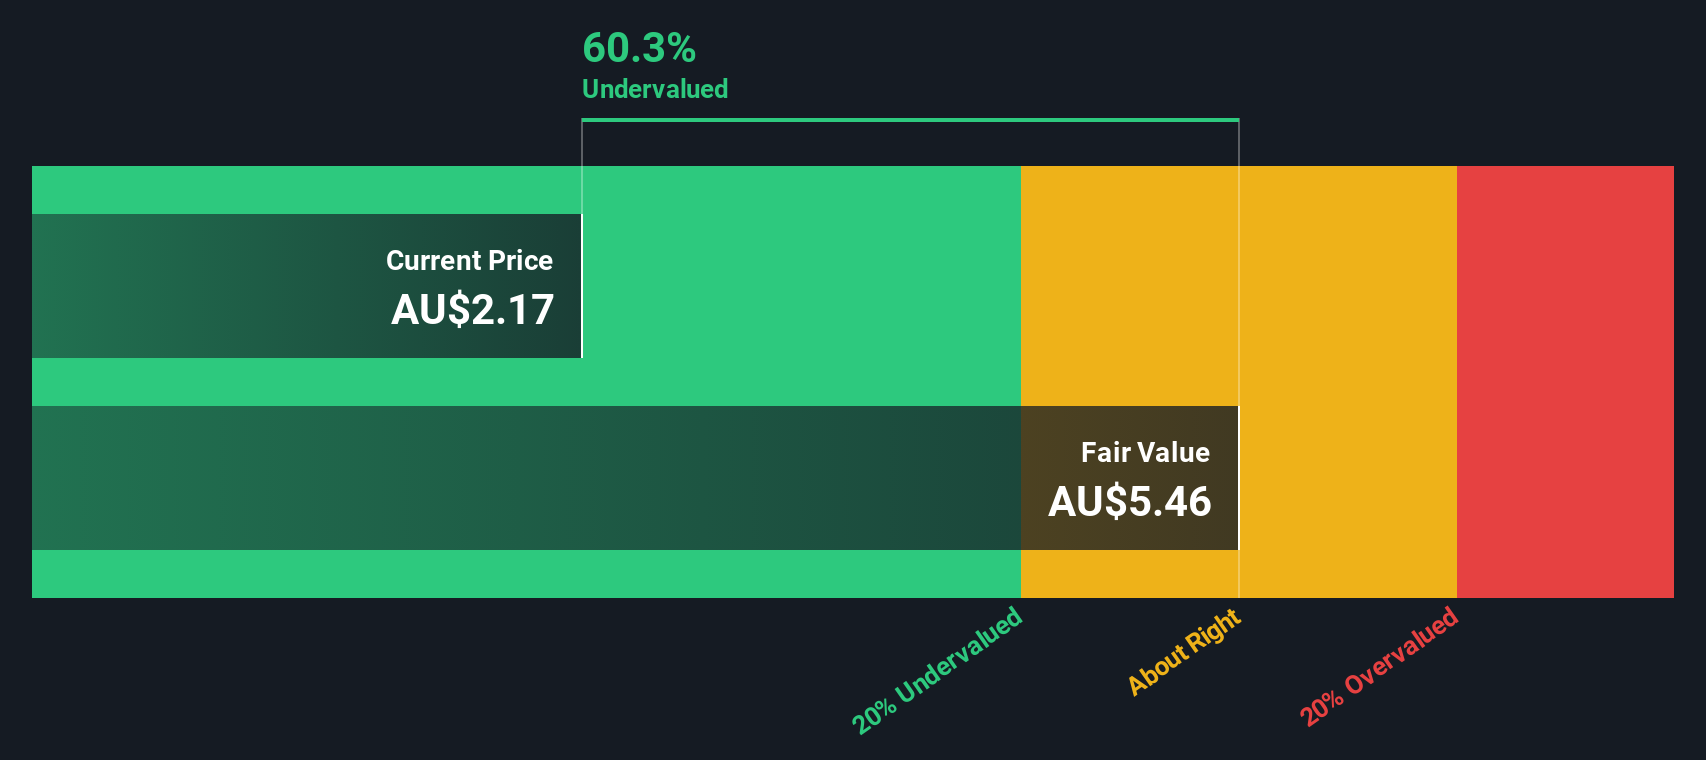The image size is (1706, 760).
Task: Click the 20% Undervalued axis label
Action: click(937, 670)
